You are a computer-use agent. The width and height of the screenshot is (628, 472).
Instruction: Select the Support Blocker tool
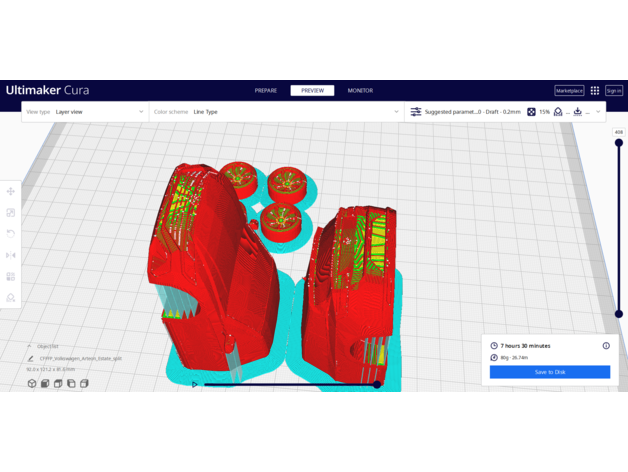(x=11, y=297)
